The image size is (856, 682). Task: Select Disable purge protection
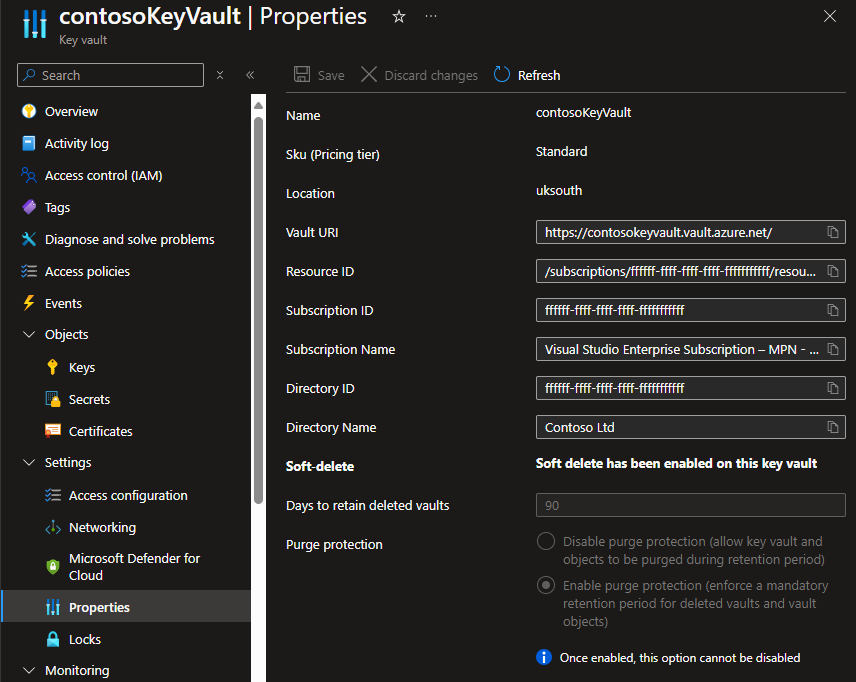click(545, 540)
